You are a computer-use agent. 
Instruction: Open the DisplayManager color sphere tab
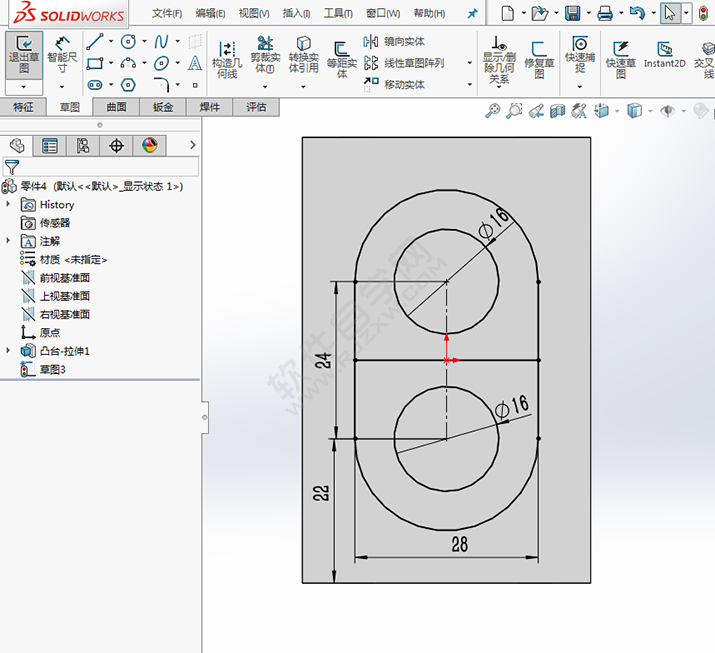tap(150, 146)
